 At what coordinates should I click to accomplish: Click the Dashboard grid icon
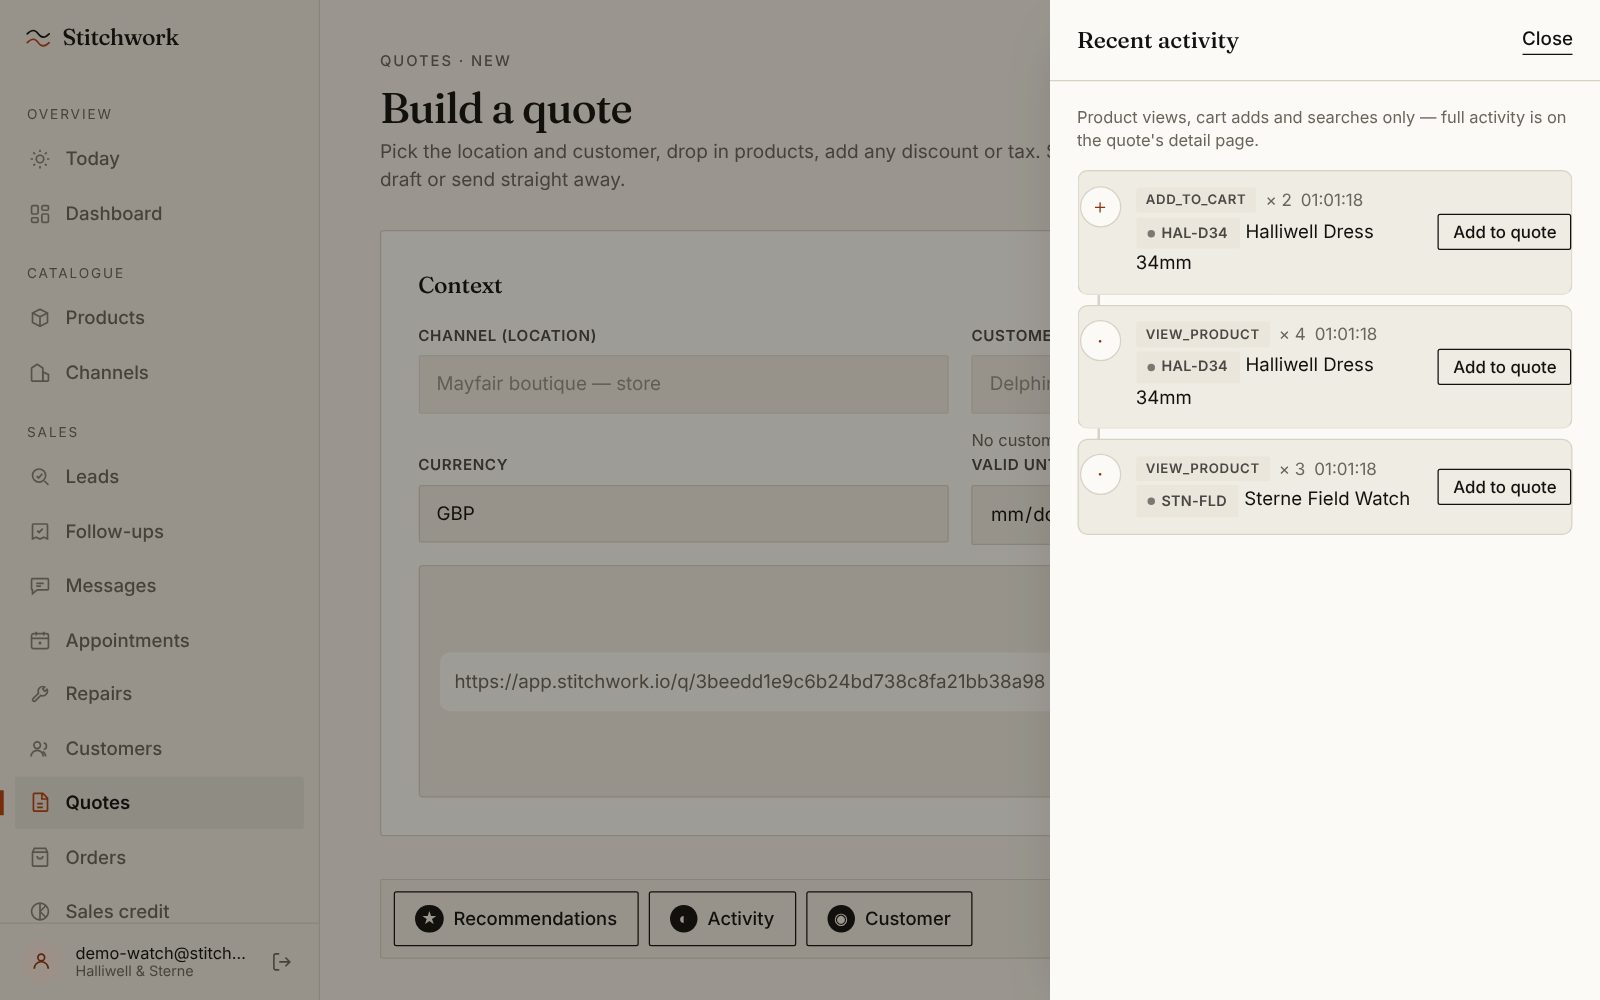40,214
